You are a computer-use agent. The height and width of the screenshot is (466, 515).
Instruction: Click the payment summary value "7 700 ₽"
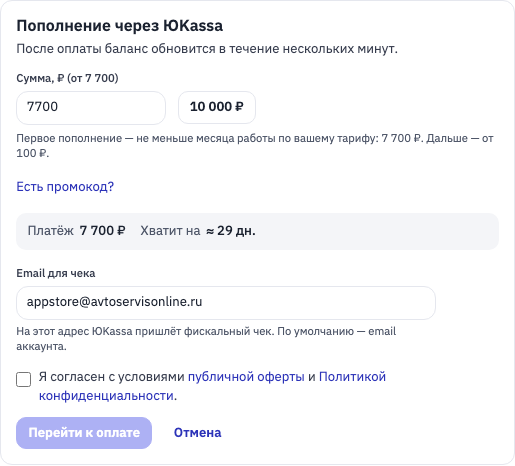102,231
